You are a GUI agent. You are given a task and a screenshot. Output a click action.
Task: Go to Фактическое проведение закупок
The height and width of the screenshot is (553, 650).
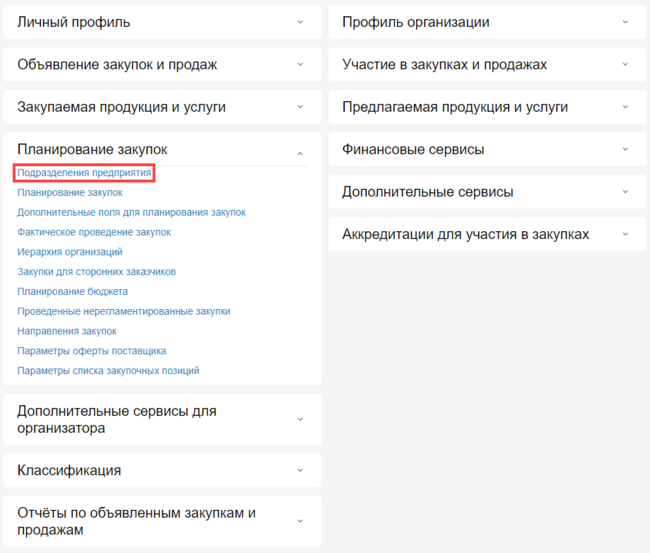[94, 232]
